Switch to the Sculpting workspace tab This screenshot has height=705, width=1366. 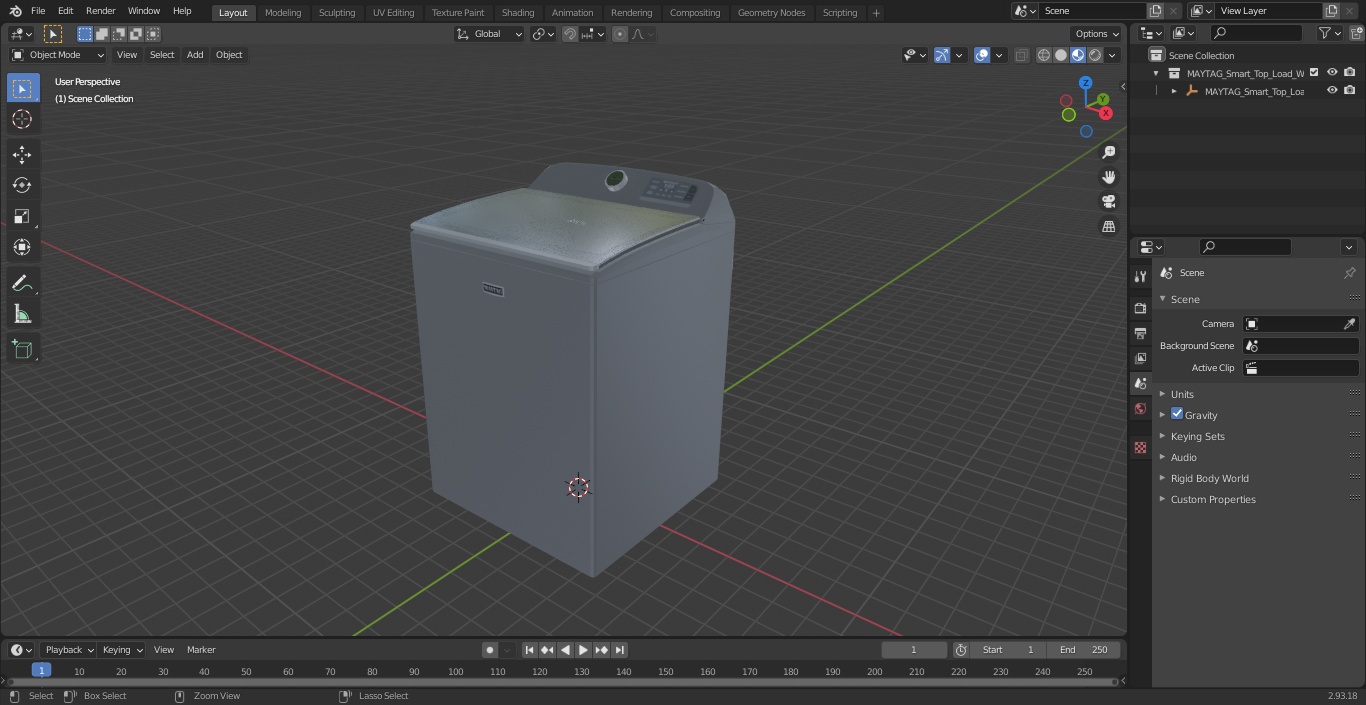pos(337,12)
